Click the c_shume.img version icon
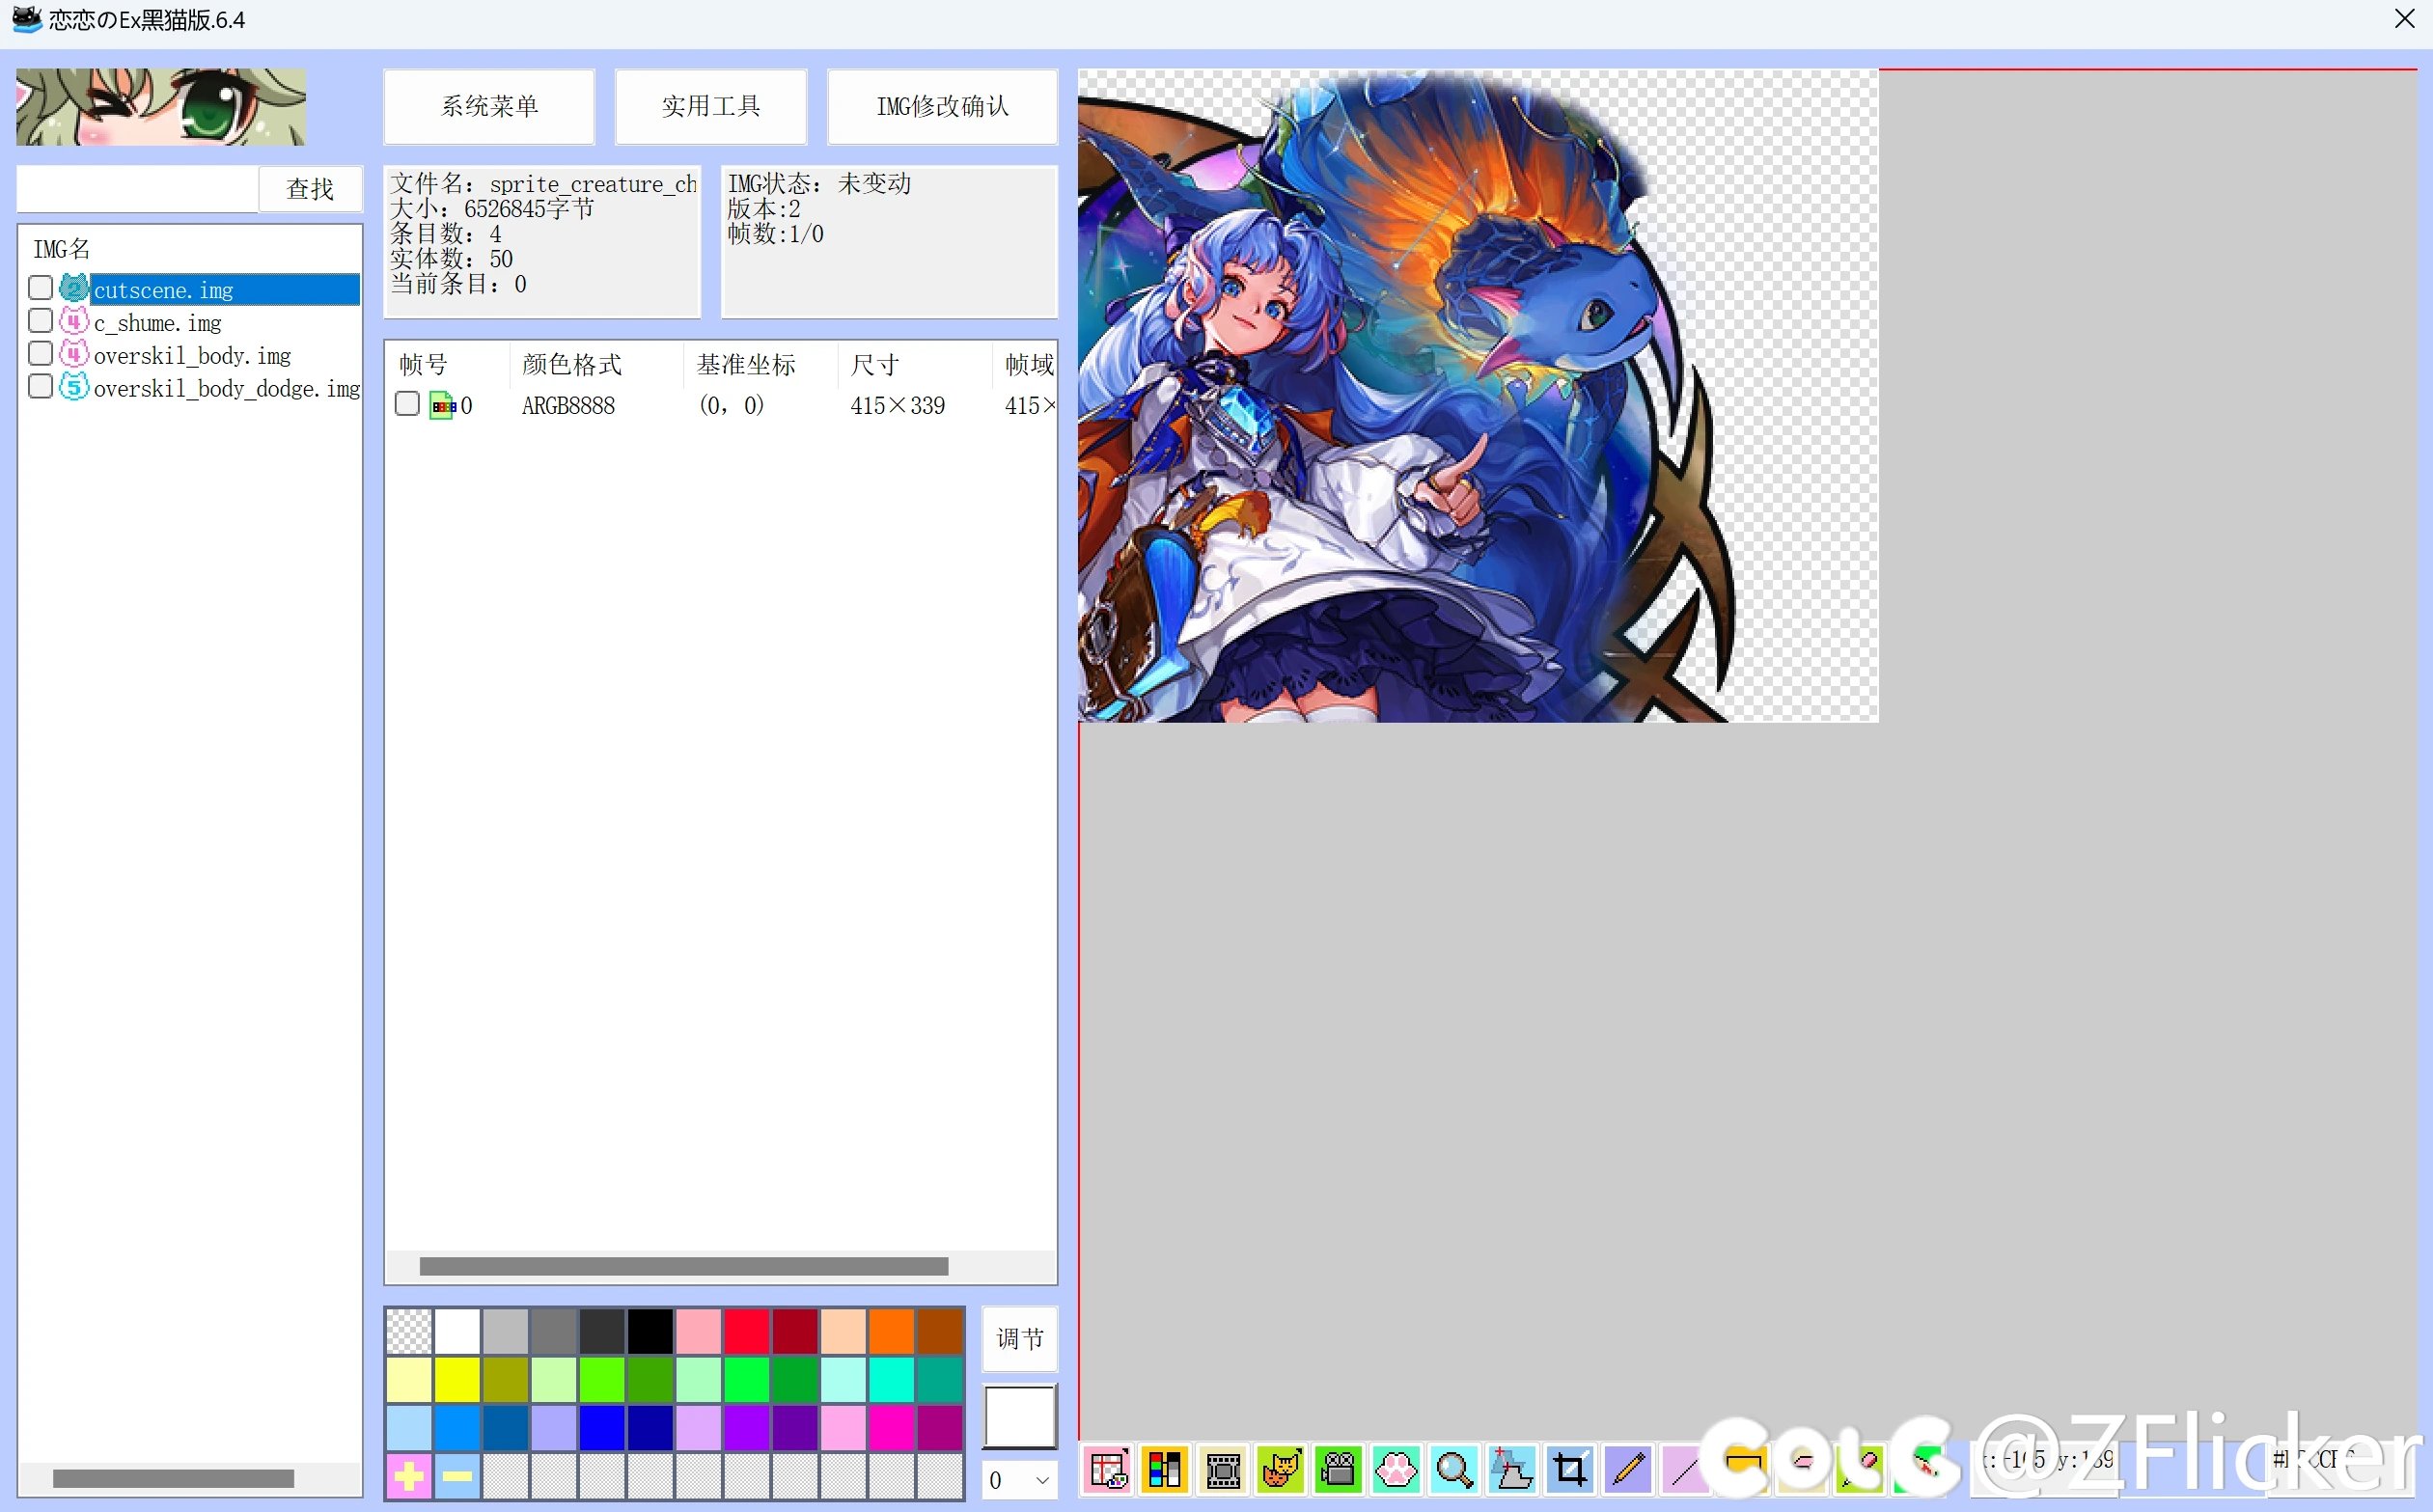Viewport: 2433px width, 1512px height. point(74,322)
